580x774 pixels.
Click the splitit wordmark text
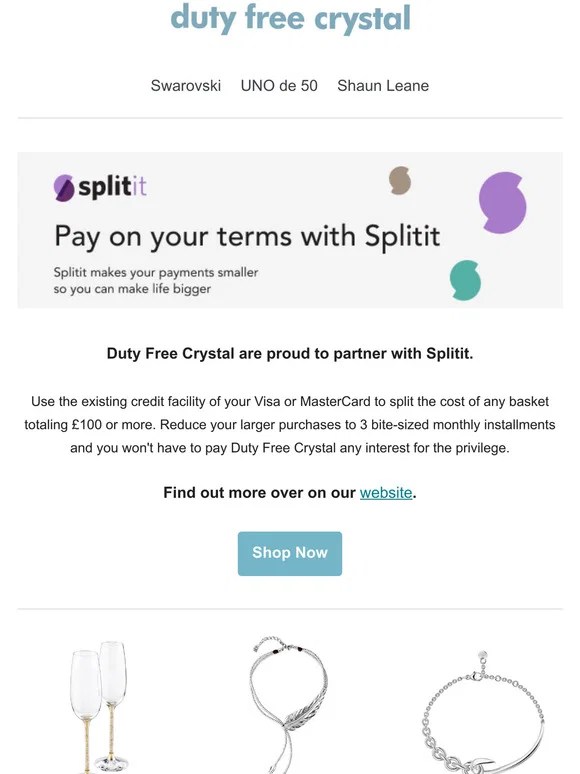click(x=112, y=186)
